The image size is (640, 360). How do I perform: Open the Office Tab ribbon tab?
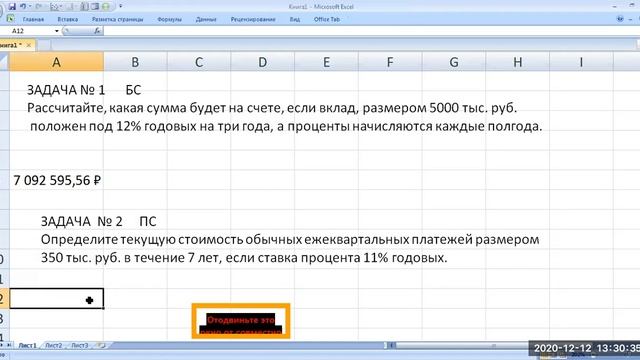(327, 19)
